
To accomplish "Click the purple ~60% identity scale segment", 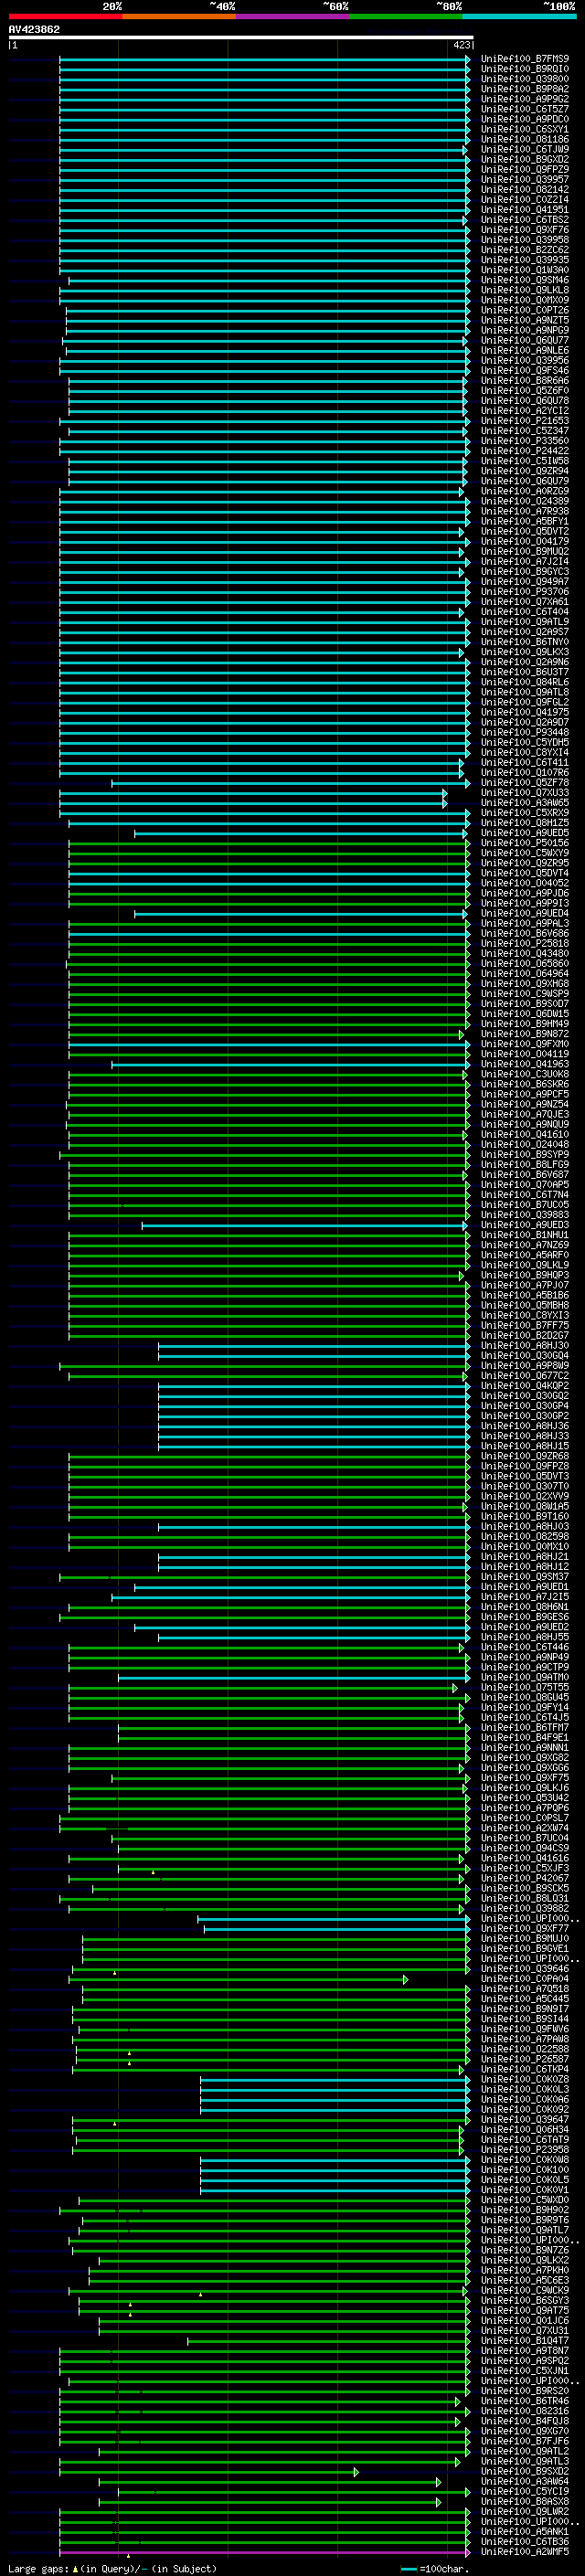I will (293, 16).
